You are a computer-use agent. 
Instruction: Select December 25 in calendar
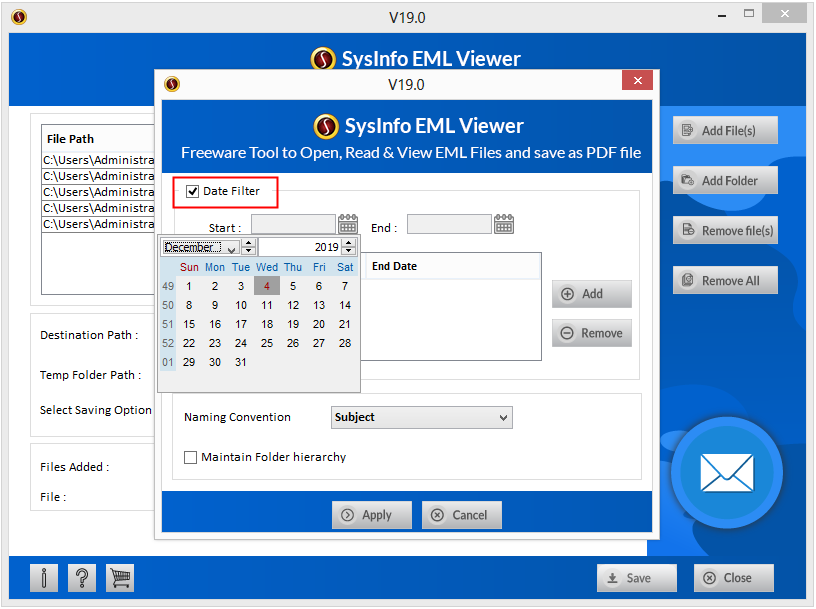pyautogui.click(x=267, y=343)
